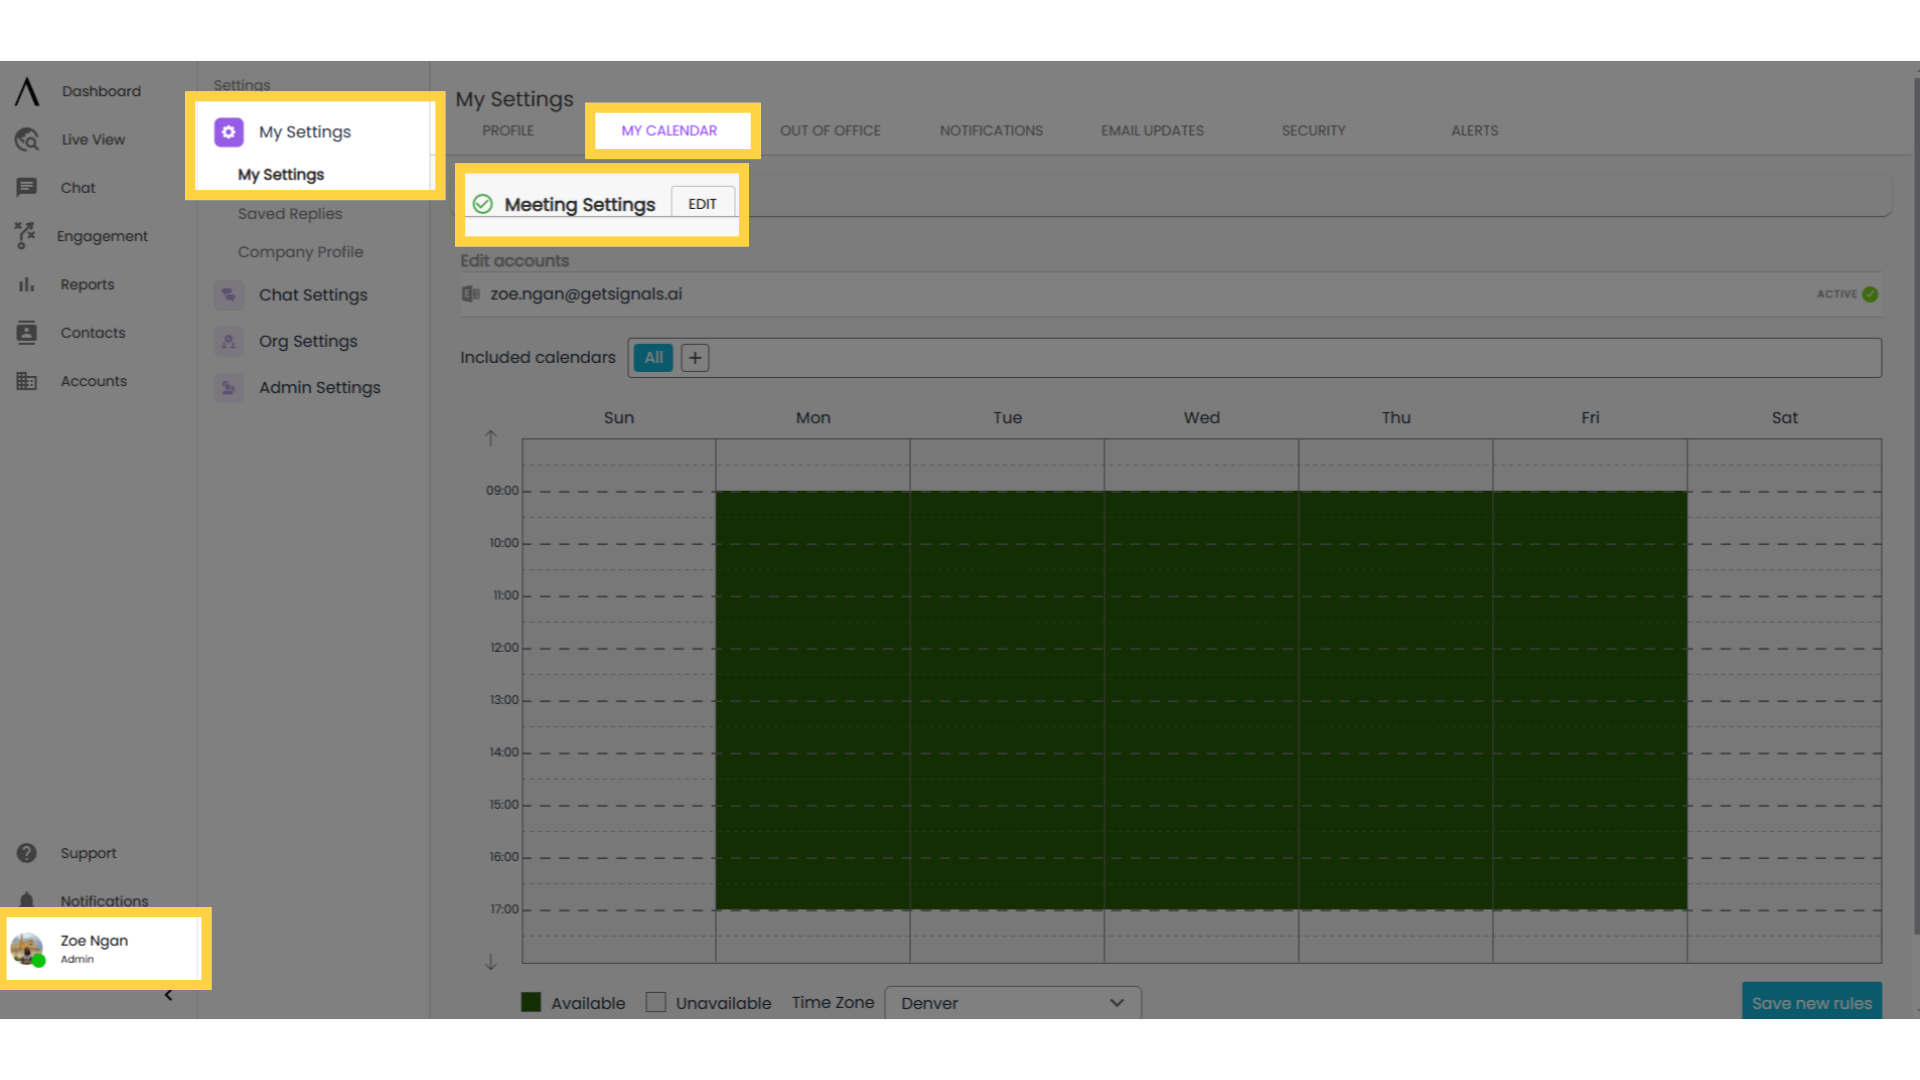Click the collapse sidebar arrow

click(x=169, y=994)
